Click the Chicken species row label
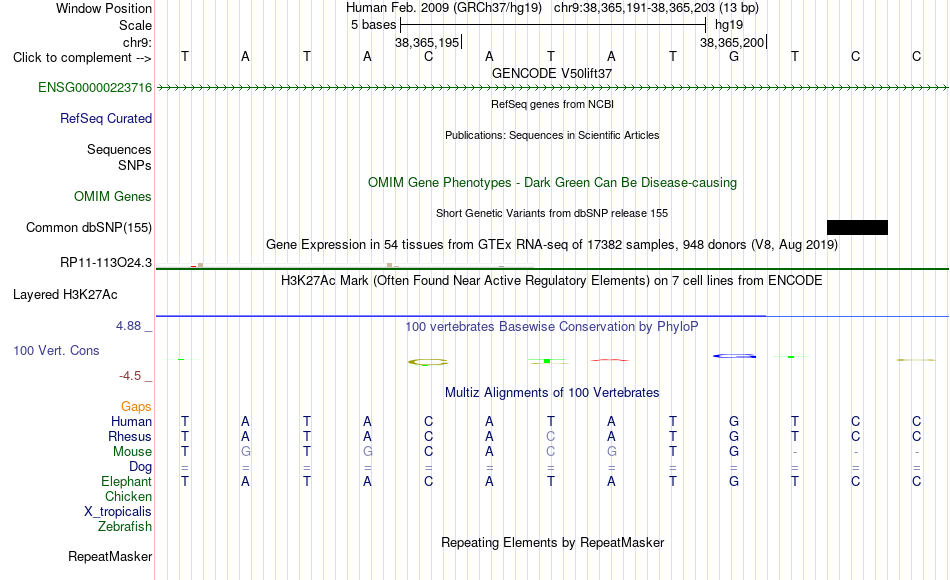 point(128,497)
